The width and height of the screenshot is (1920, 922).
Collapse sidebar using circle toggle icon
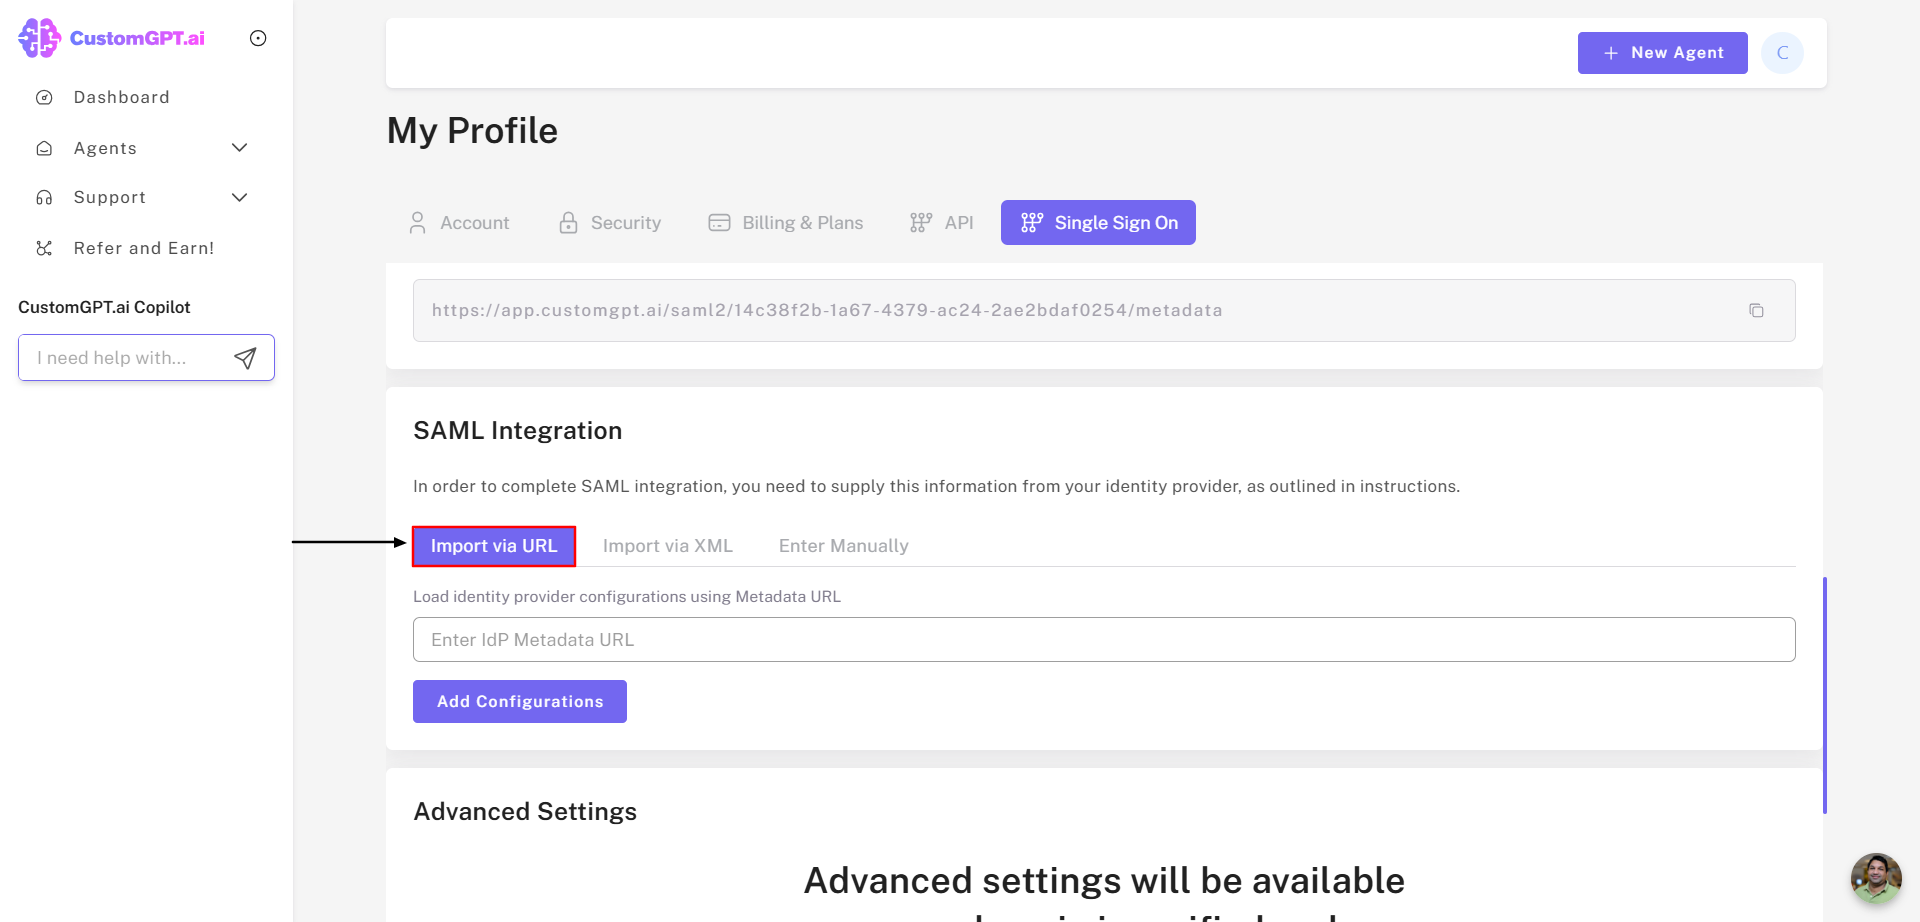pyautogui.click(x=258, y=38)
